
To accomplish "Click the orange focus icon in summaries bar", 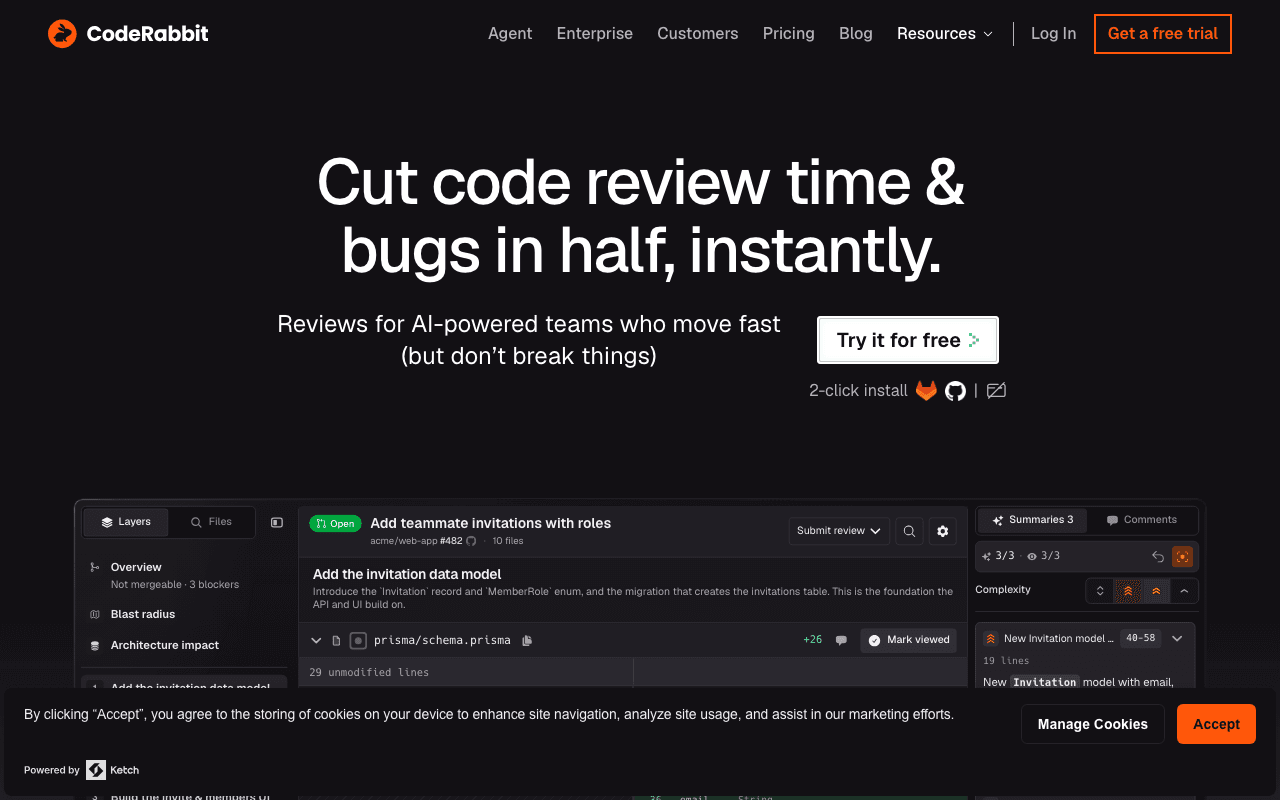I will [1182, 556].
